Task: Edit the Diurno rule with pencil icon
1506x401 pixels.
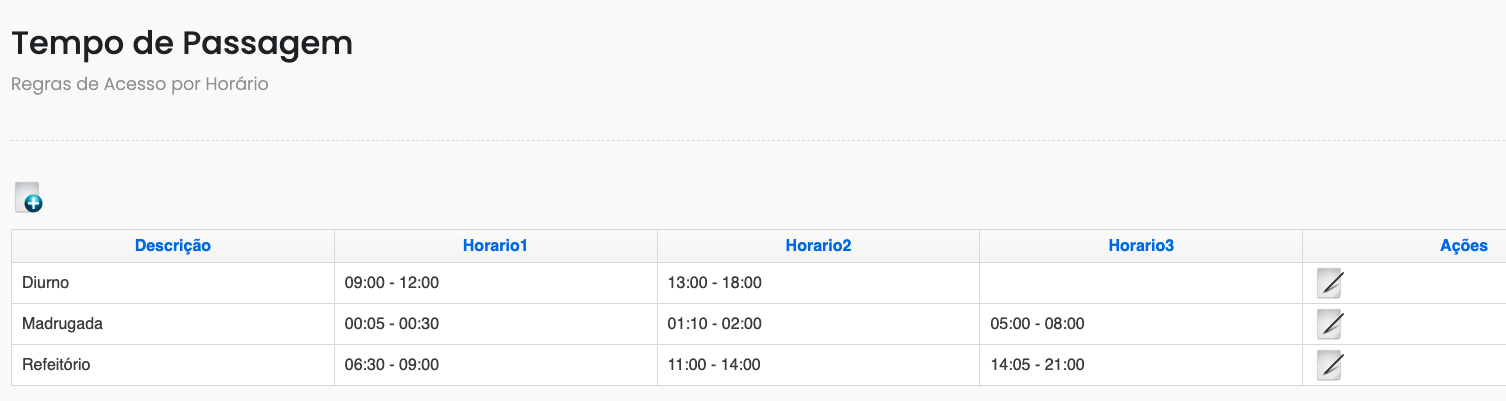Action: (1330, 283)
